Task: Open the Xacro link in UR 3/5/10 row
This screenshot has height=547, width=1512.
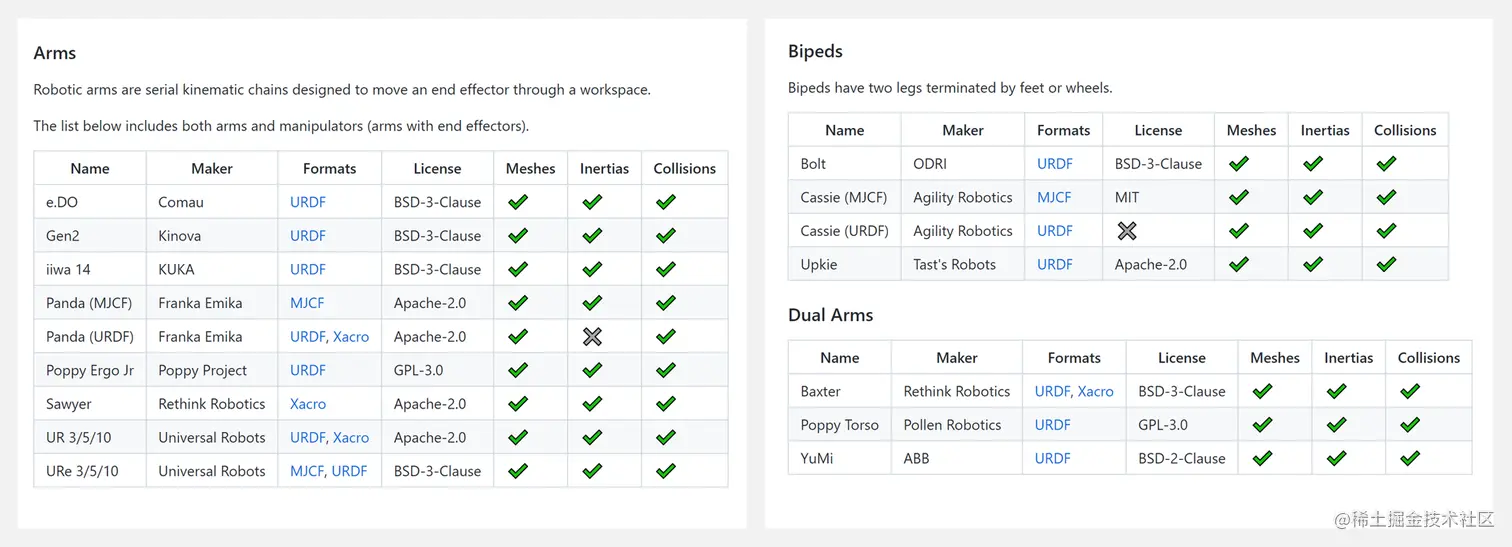Action: (351, 438)
